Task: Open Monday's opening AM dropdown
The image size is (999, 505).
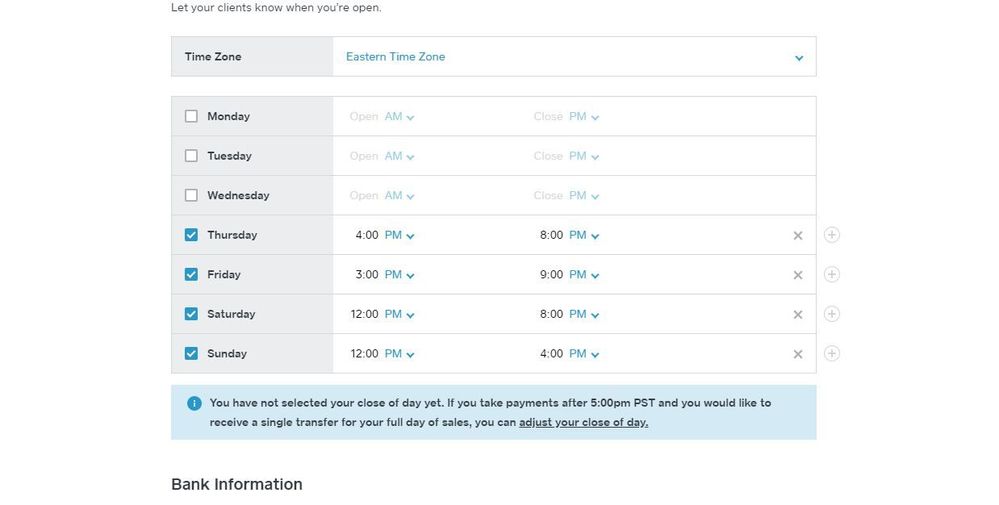Action: pos(399,117)
